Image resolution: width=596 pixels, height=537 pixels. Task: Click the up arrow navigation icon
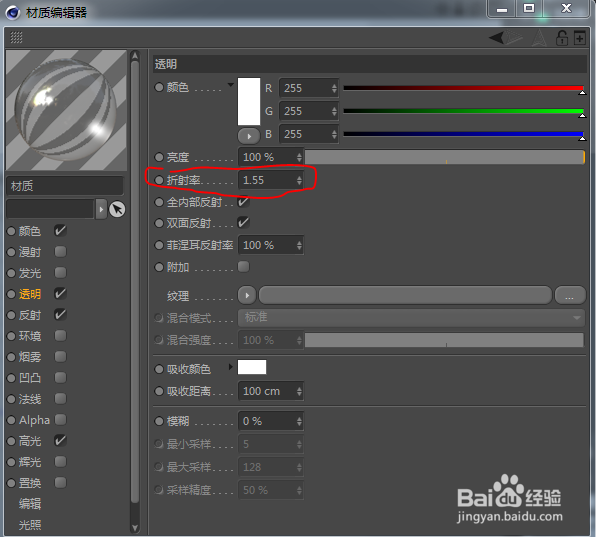539,38
